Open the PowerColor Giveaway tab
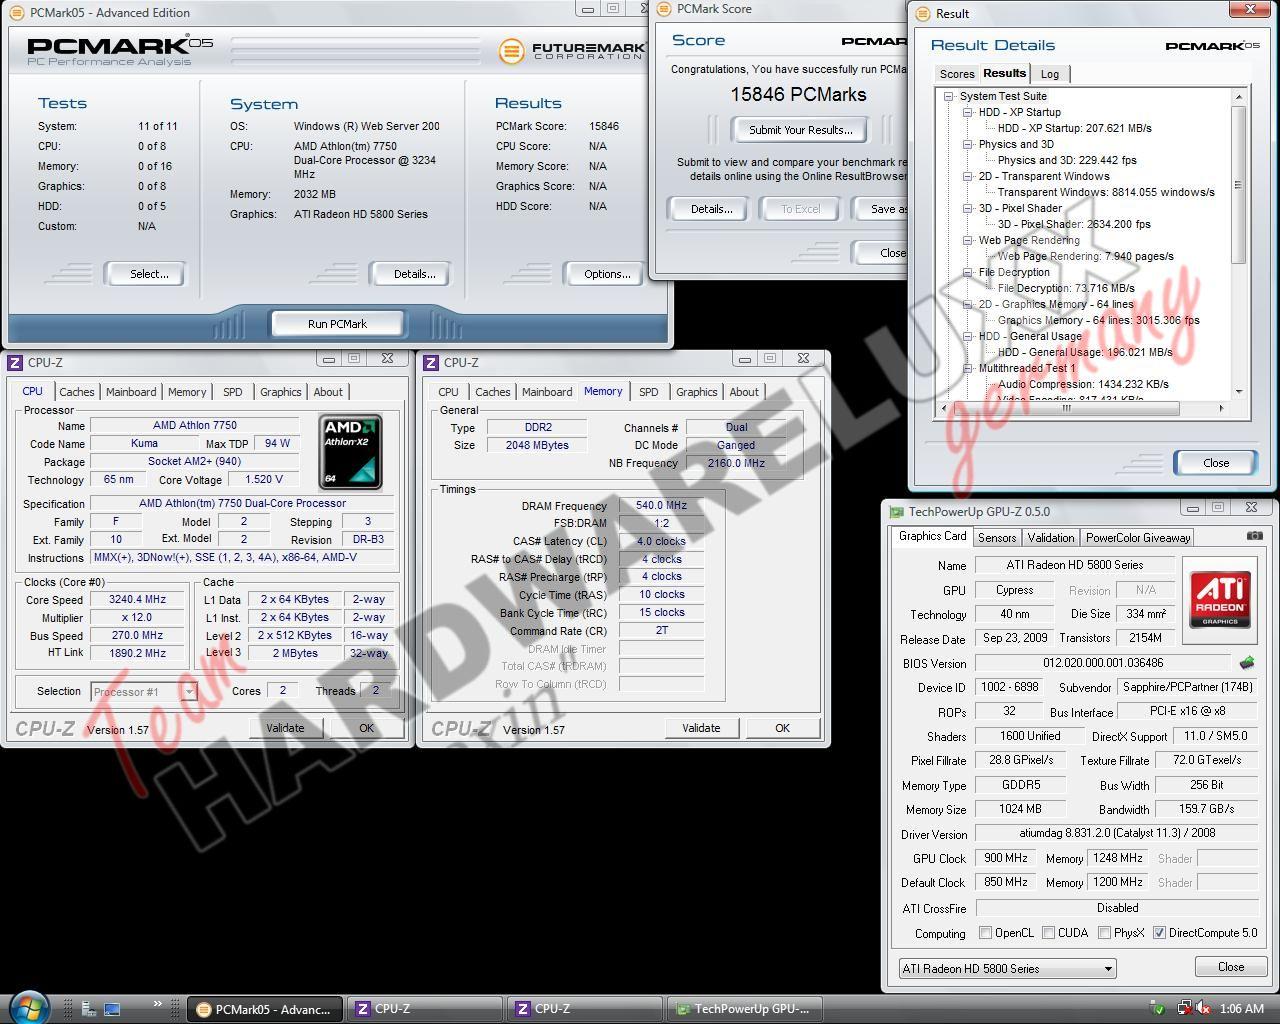1280x1024 pixels. 1138,538
